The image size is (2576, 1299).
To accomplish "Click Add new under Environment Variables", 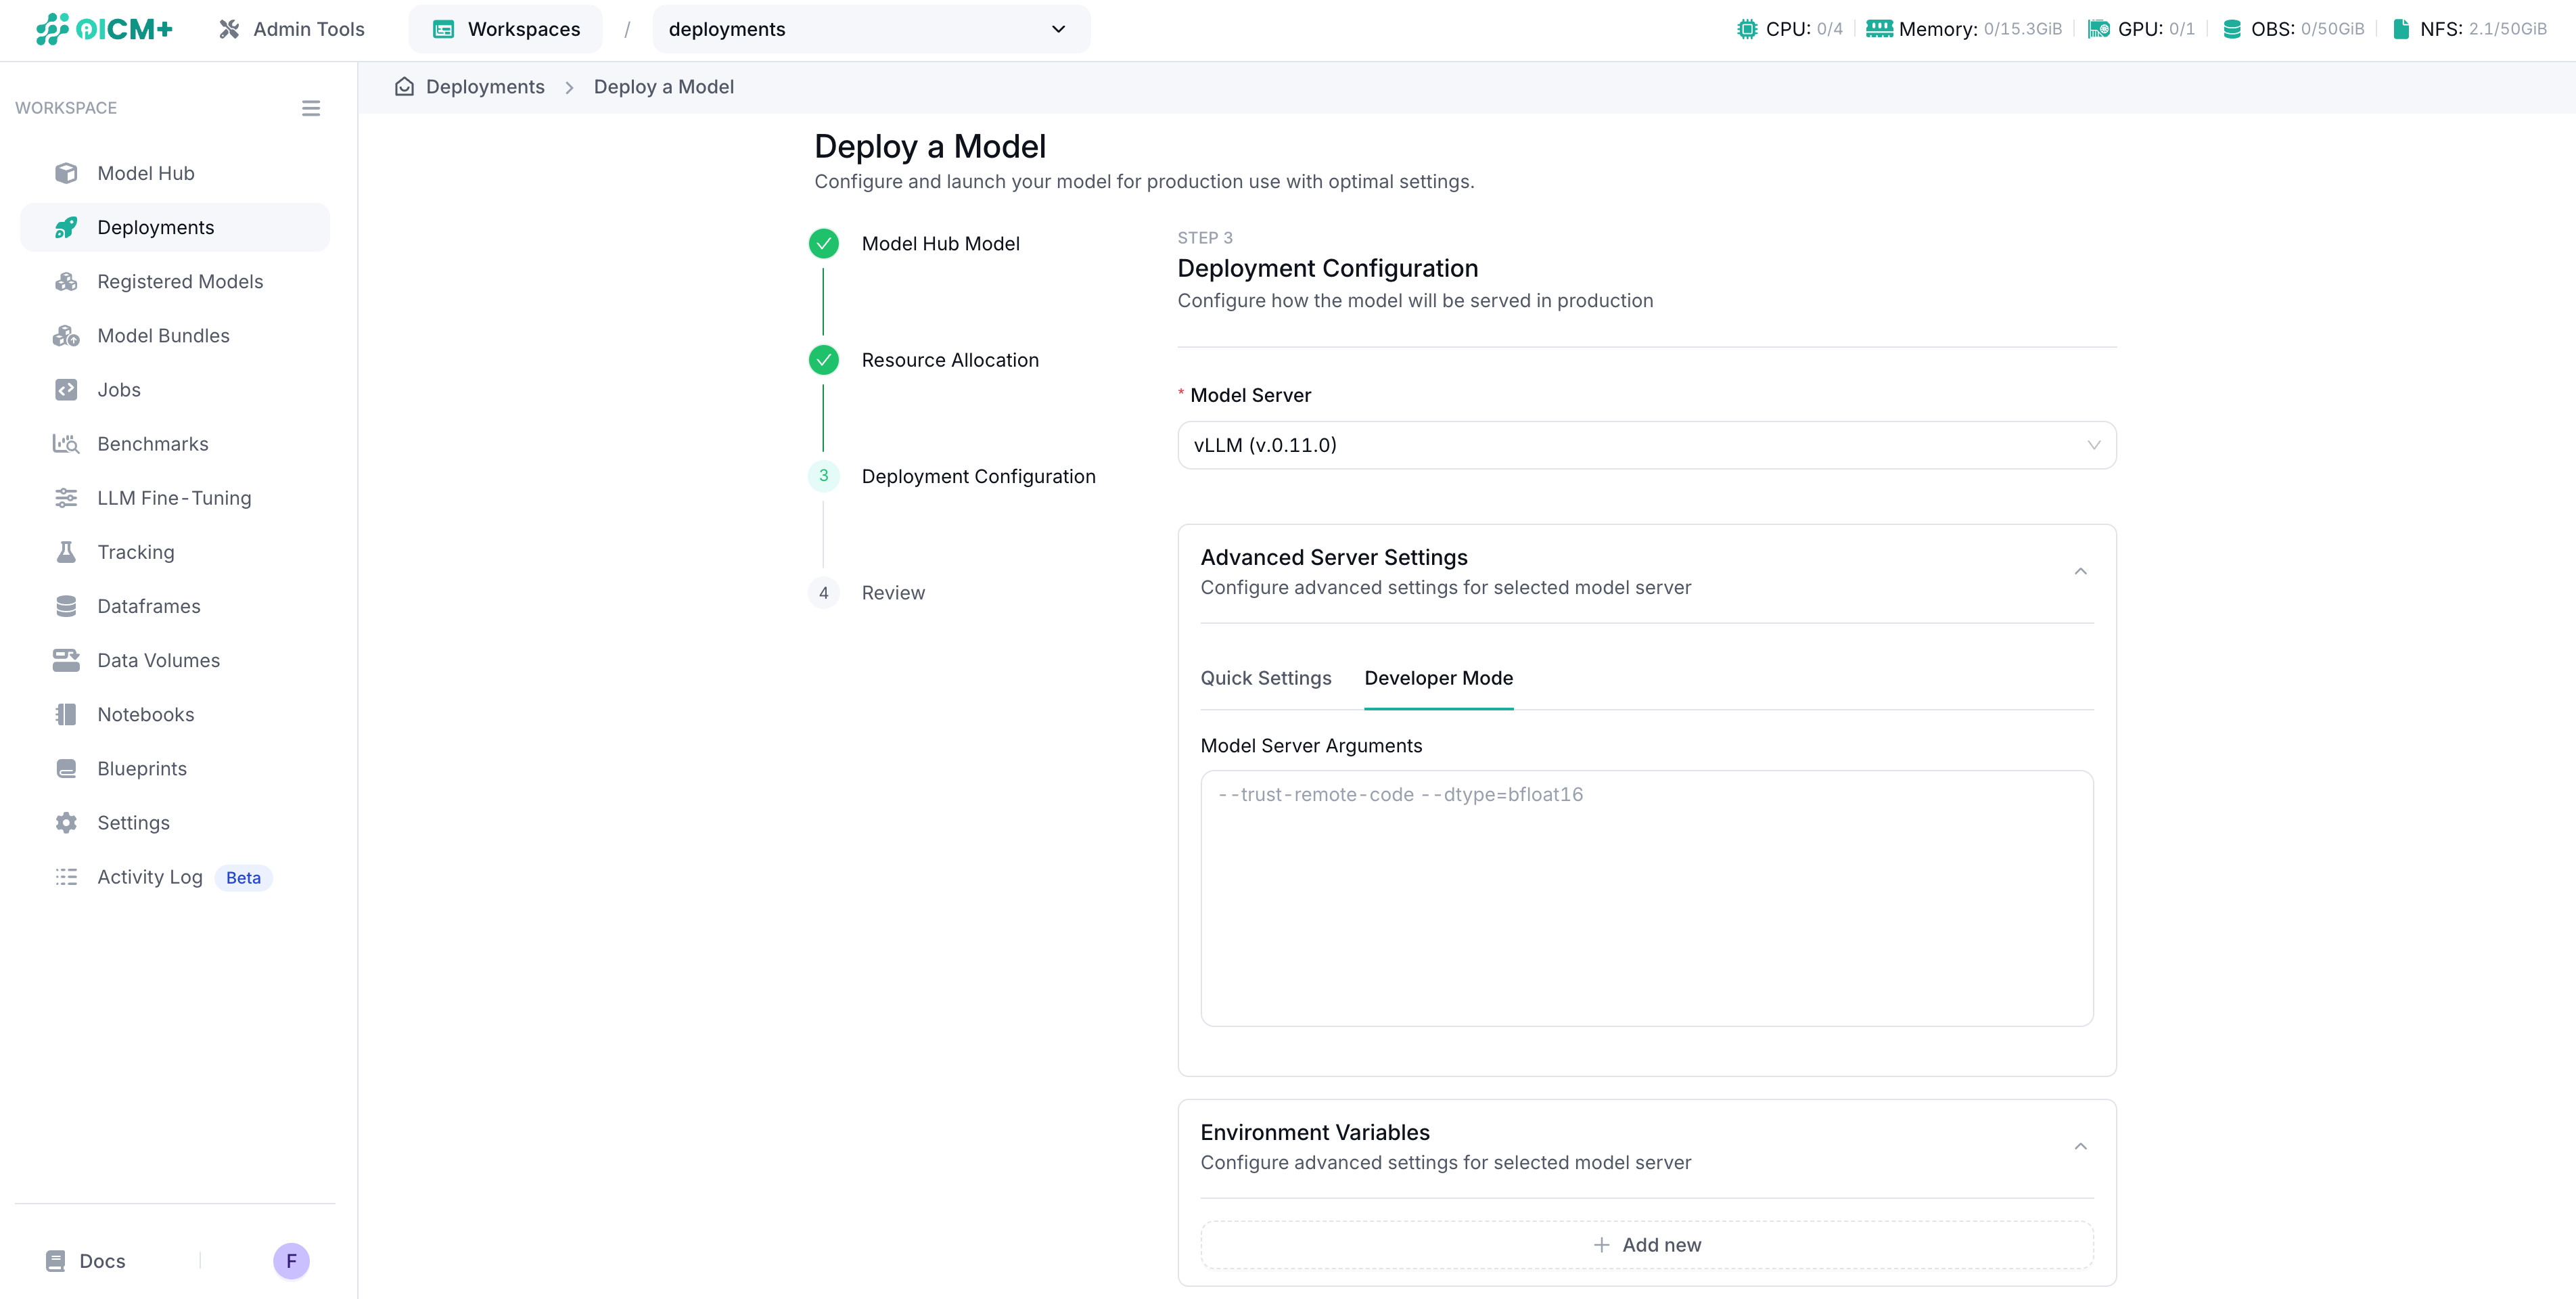I will 1646,1244.
